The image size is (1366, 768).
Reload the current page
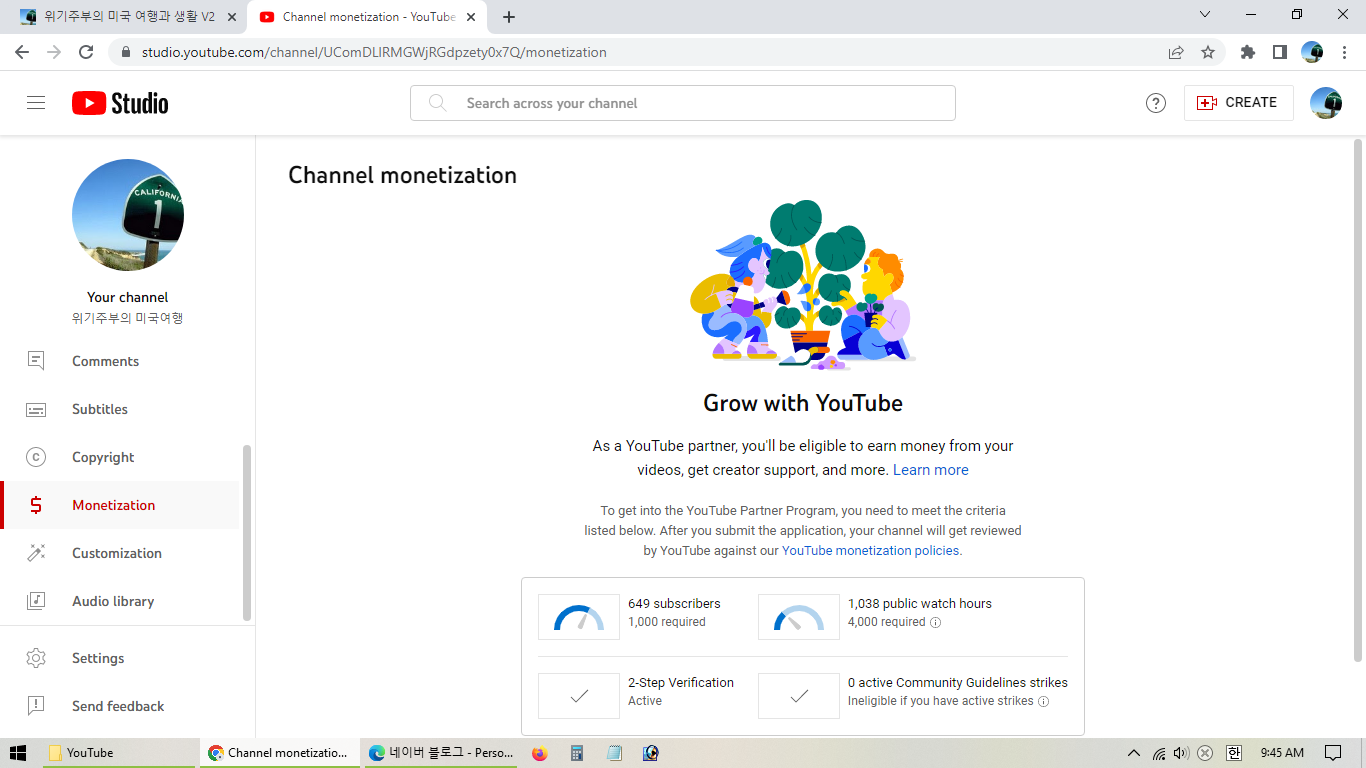click(86, 52)
